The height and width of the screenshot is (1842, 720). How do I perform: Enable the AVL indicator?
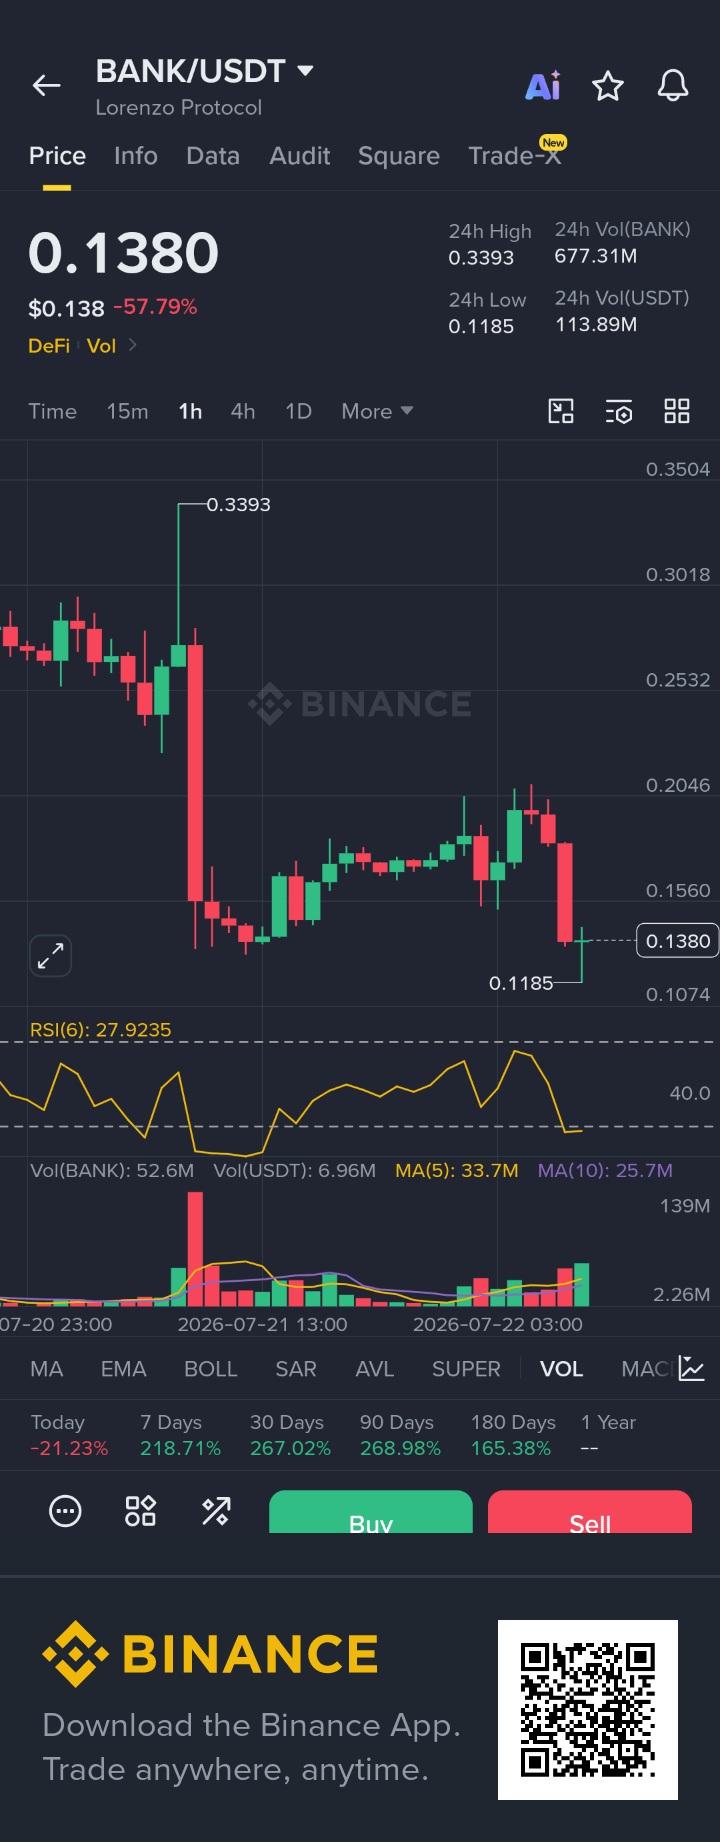tap(375, 1369)
